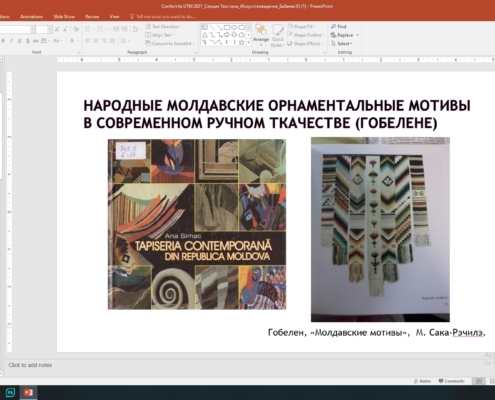Increase the list indent level

pos(124,29)
